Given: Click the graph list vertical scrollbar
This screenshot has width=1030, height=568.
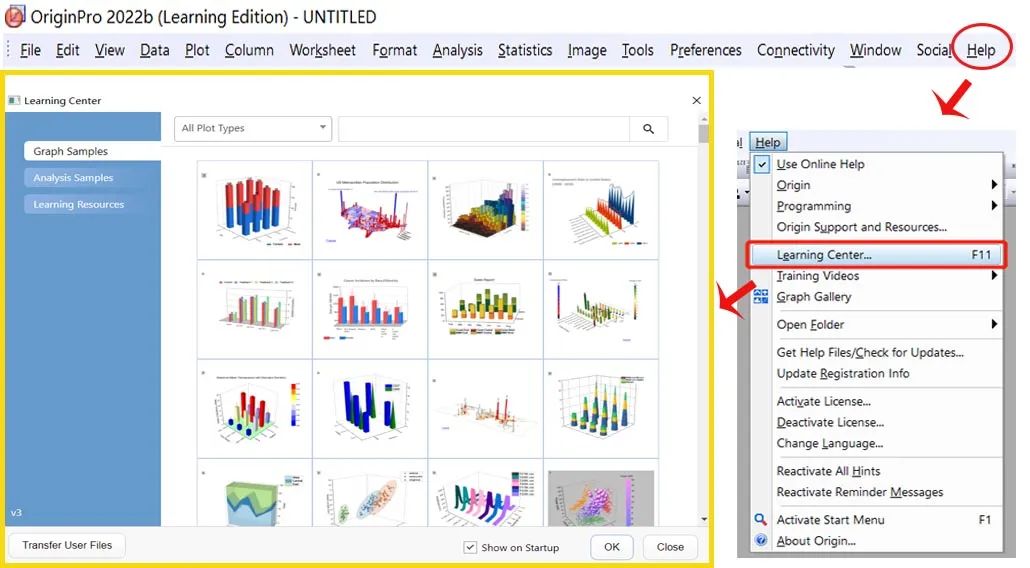Looking at the screenshot, I should click(704, 318).
